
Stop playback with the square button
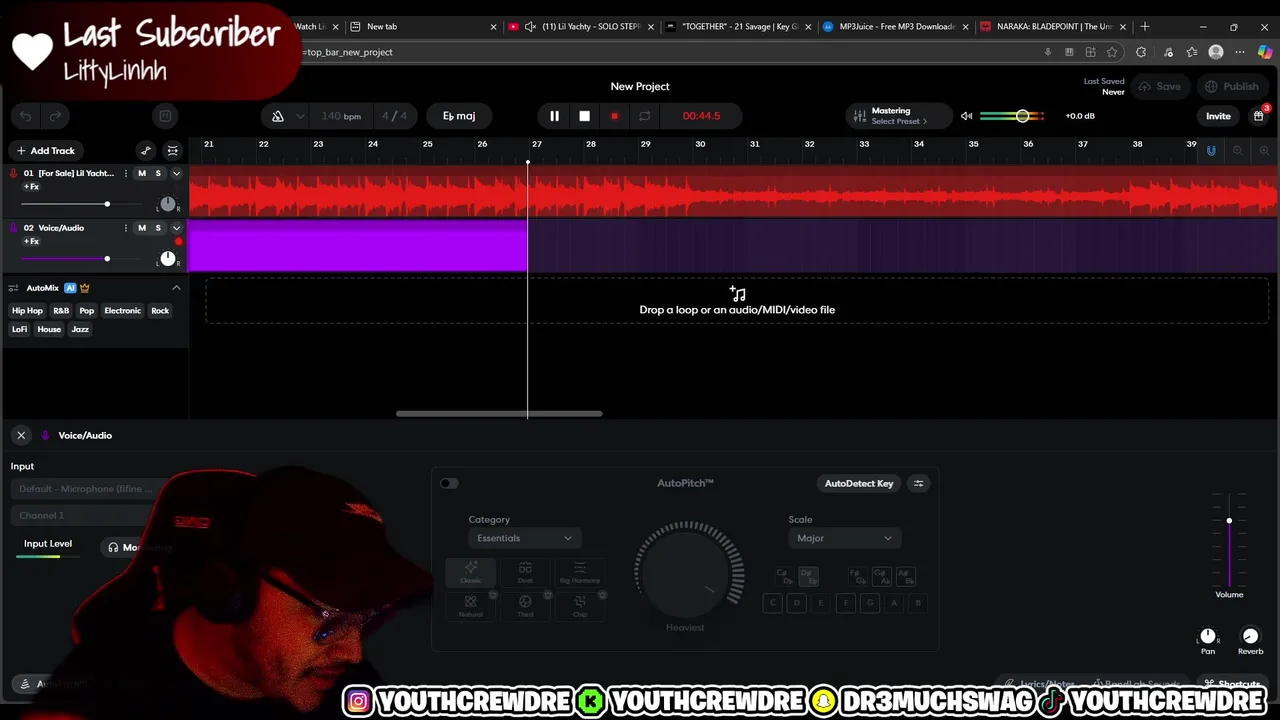click(584, 116)
